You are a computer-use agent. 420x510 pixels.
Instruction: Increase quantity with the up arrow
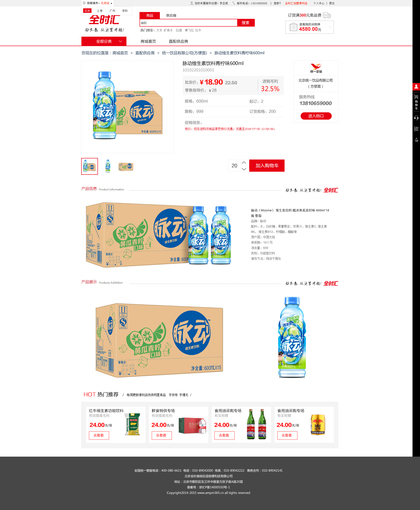pos(244,163)
